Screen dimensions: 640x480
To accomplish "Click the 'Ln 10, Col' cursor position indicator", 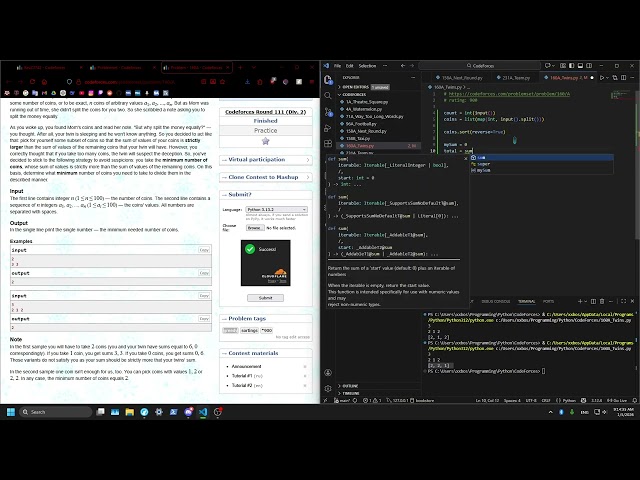I will 487,400.
